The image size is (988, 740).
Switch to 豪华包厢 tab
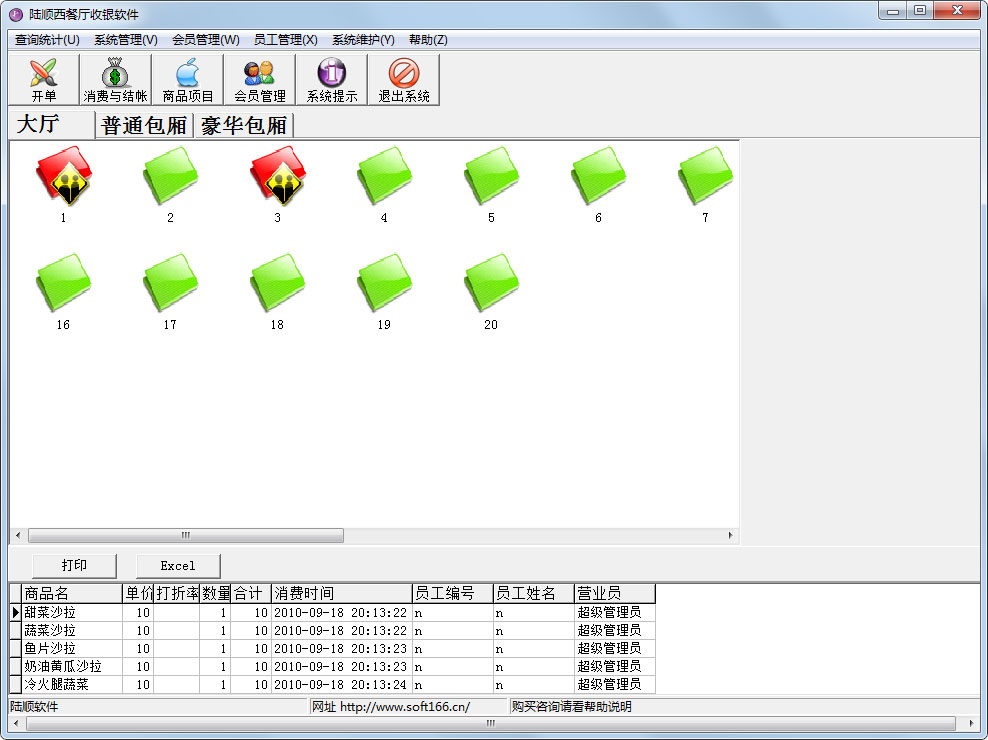click(x=244, y=125)
